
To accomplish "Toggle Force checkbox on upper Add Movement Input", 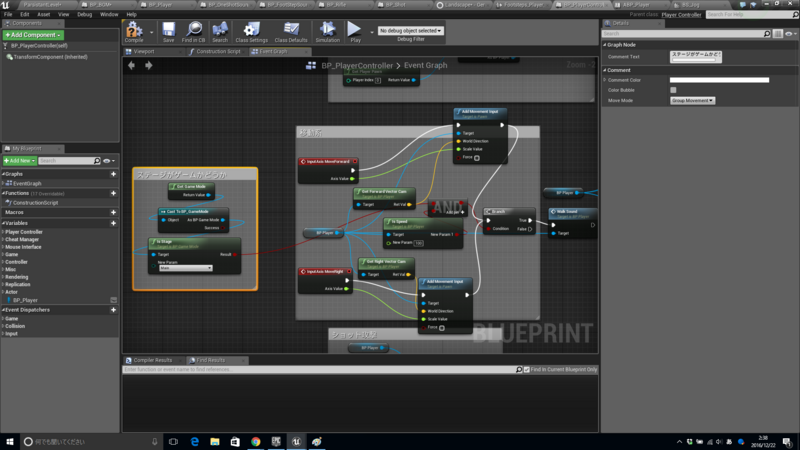I will tap(477, 158).
